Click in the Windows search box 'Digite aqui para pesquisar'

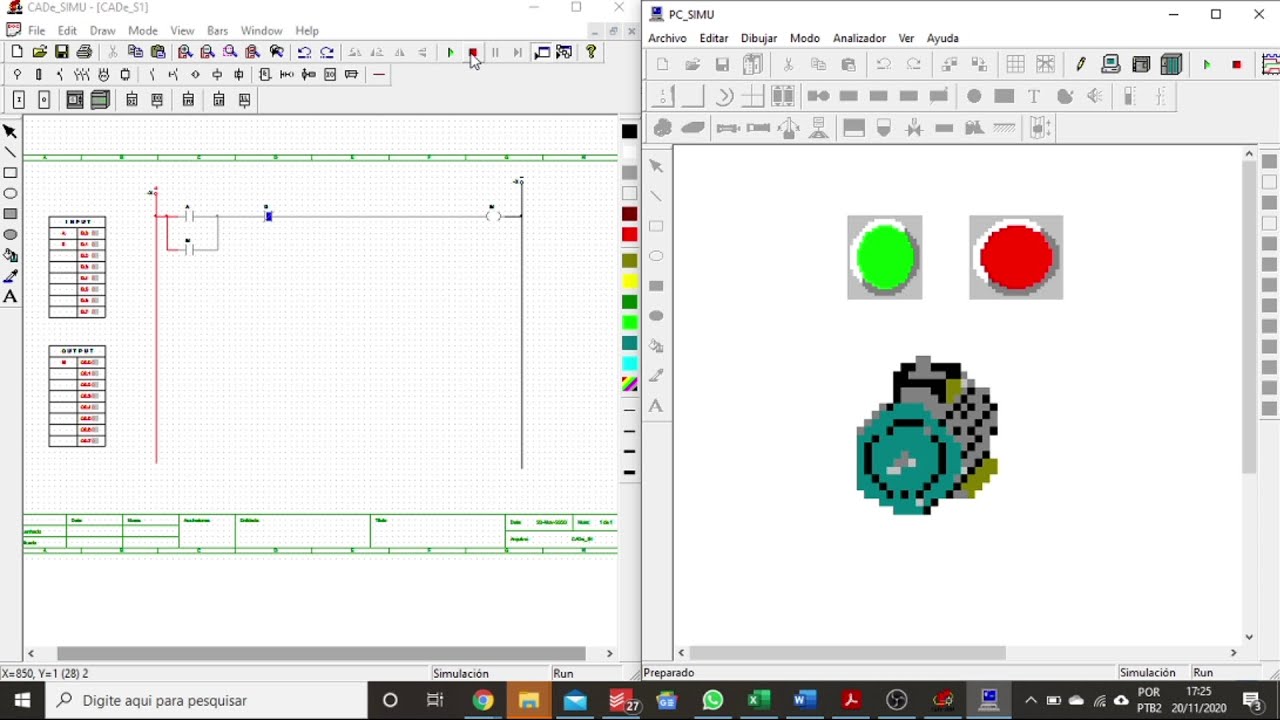pyautogui.click(x=208, y=700)
